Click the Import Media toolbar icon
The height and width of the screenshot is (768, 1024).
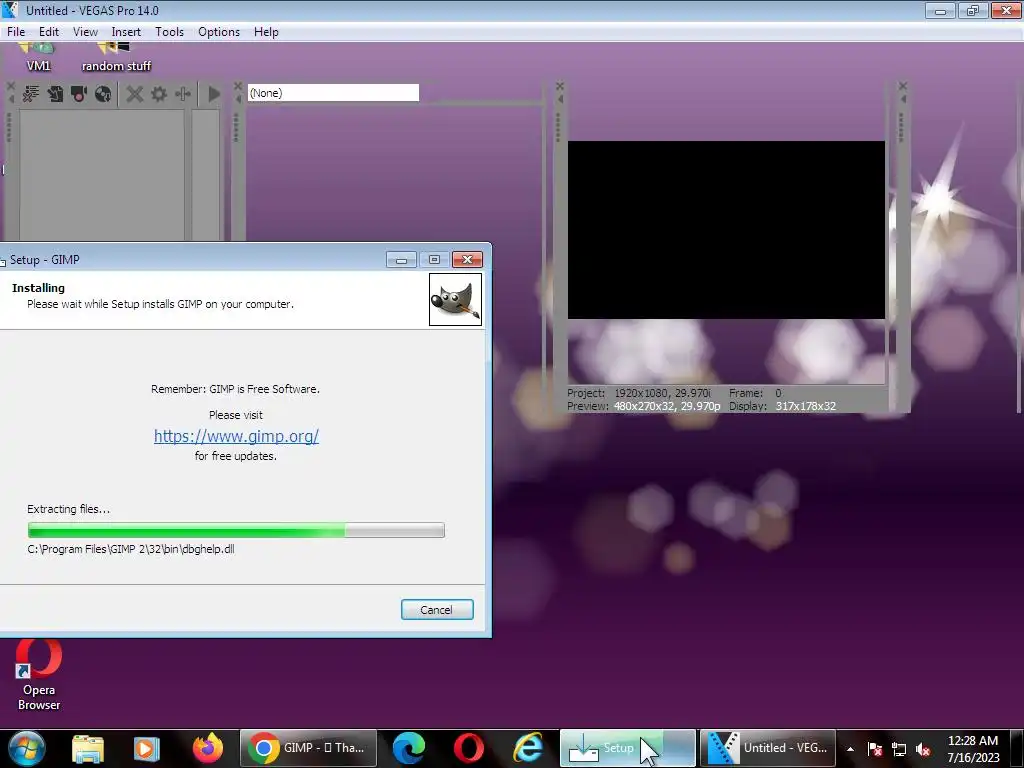coord(56,94)
